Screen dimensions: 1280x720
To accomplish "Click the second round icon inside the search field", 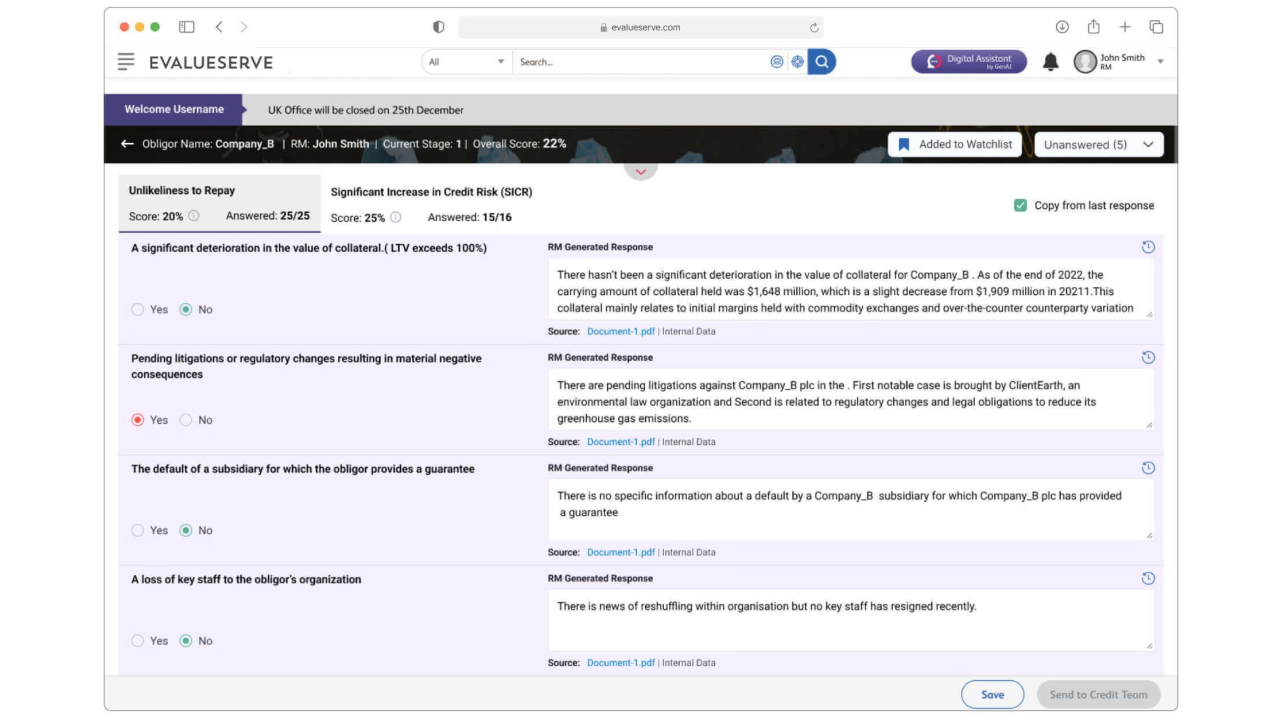I will coord(797,62).
